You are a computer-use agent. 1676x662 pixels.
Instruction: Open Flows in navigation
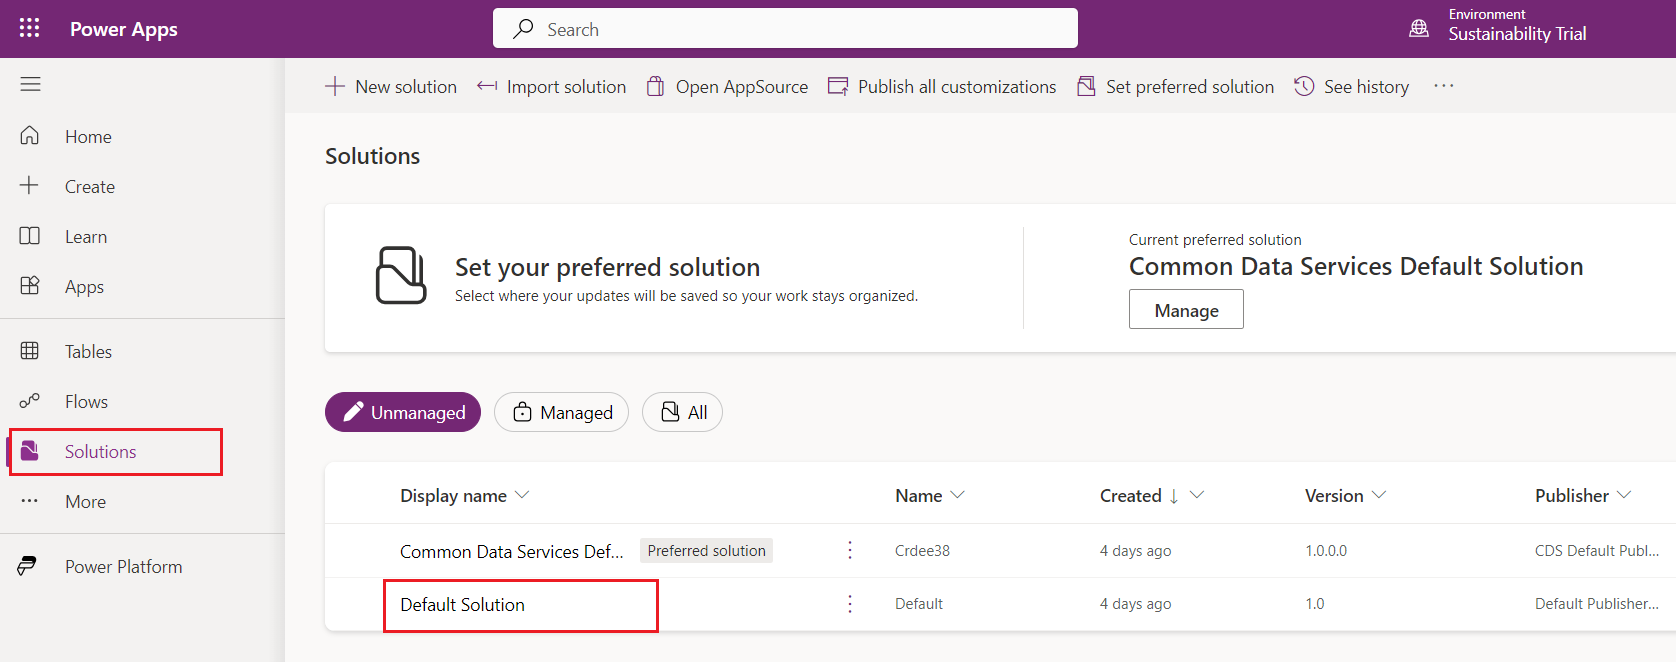(86, 402)
